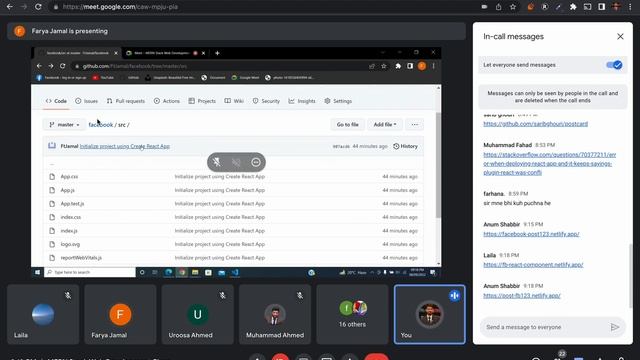Switch to the Projects tab in GitHub
This screenshot has width=640, height=360.
click(x=202, y=101)
